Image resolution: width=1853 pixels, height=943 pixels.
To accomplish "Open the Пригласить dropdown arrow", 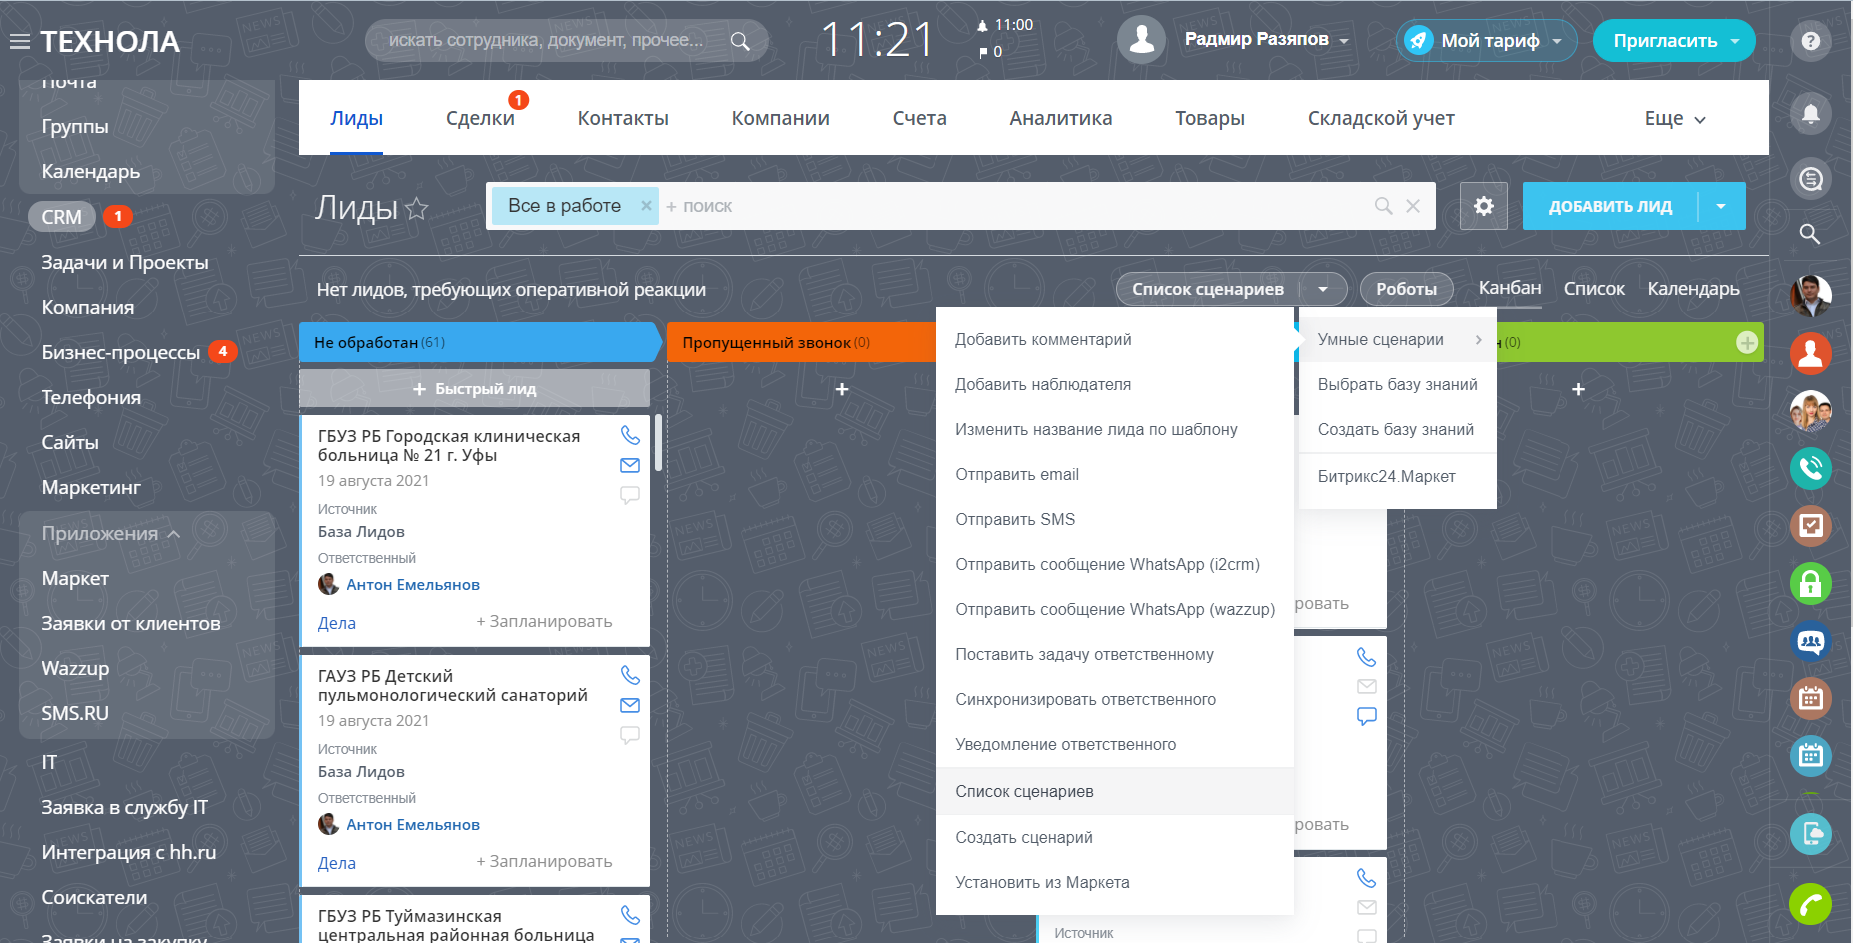I will click(x=1735, y=41).
